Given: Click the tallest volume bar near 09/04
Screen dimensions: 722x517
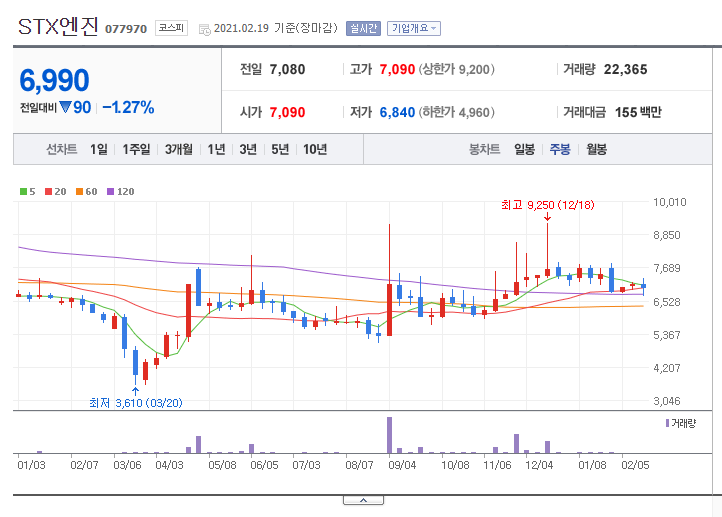Looking at the screenshot, I should [390, 435].
